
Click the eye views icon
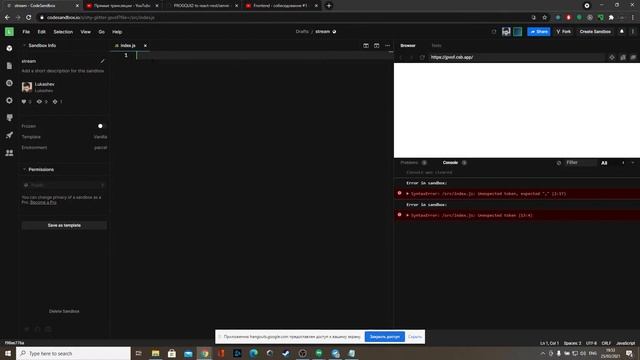click(x=39, y=102)
